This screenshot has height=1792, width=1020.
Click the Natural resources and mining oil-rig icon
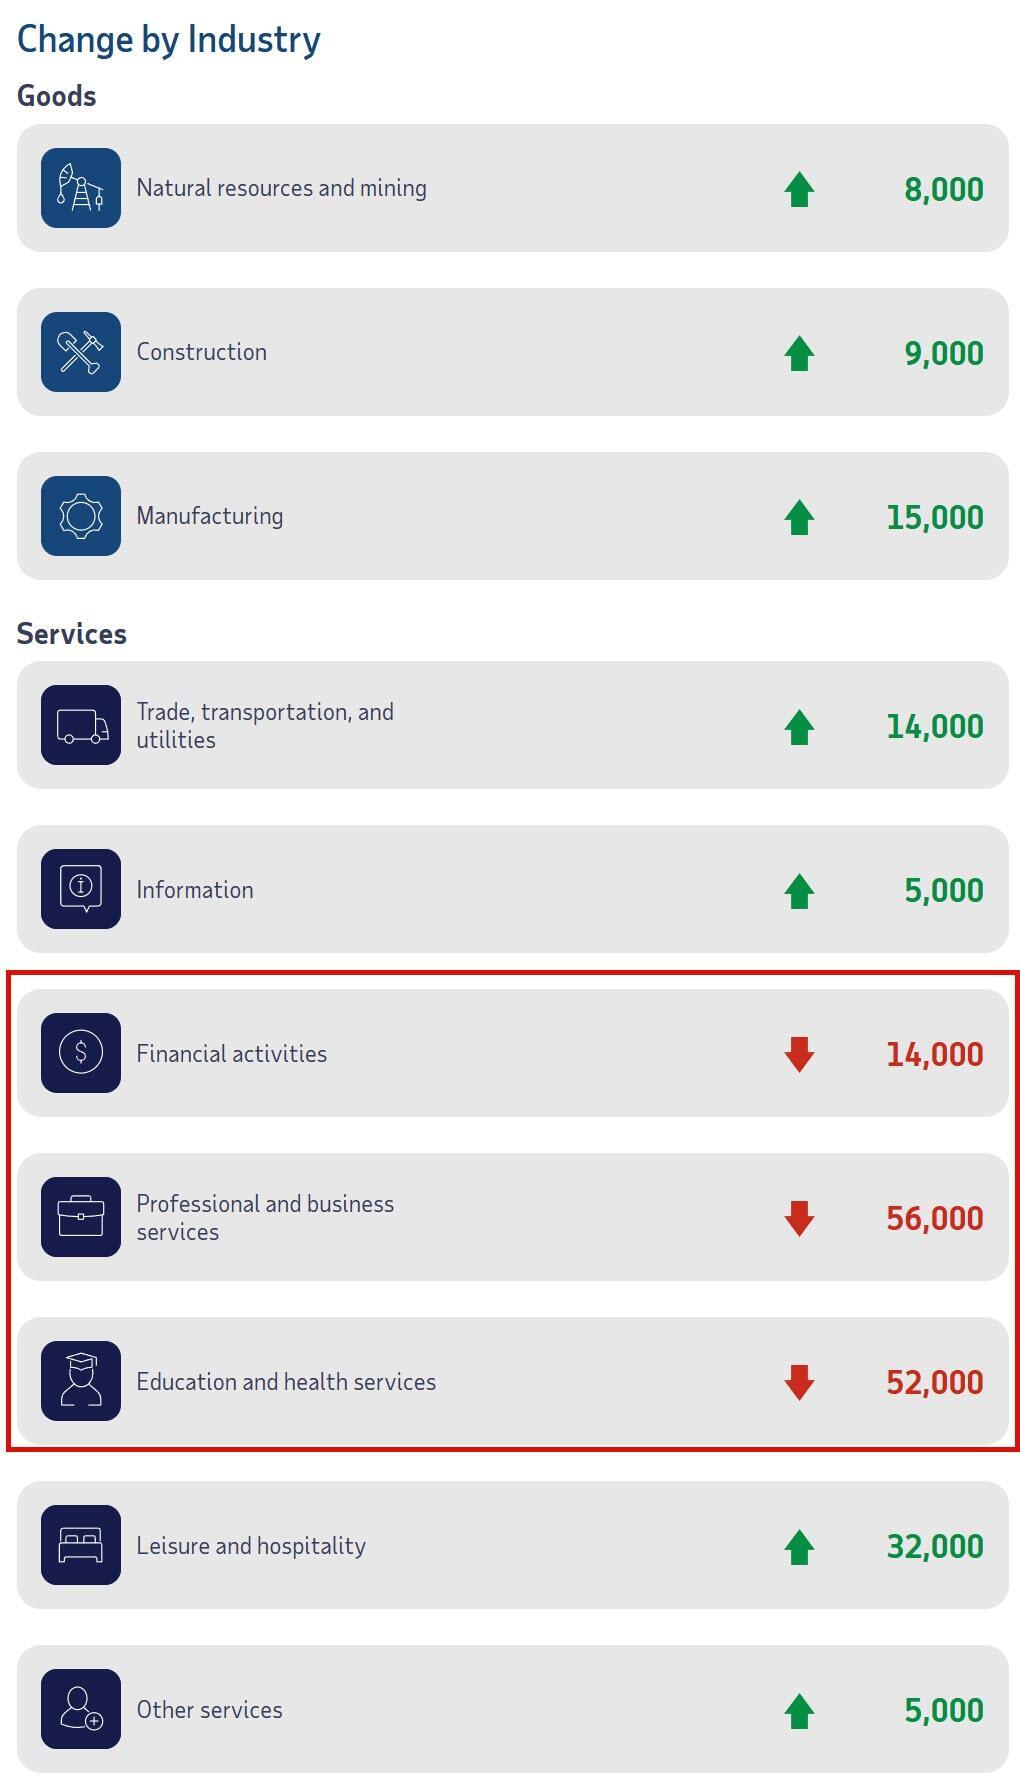(x=81, y=188)
